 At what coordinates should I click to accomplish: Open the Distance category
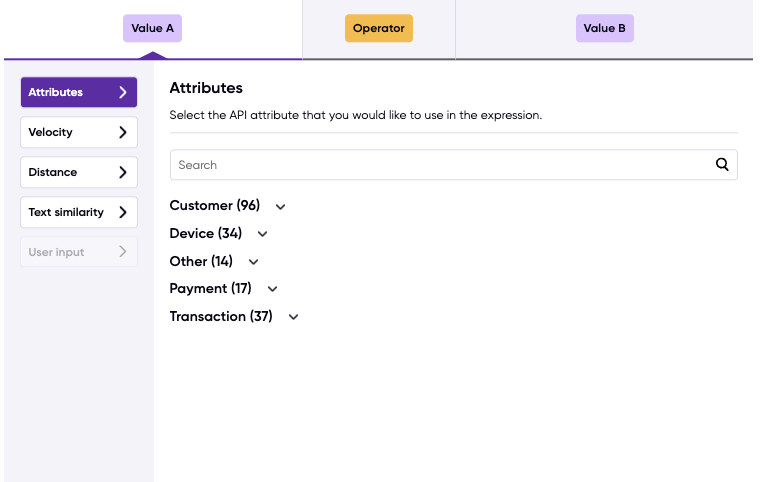pyautogui.click(x=79, y=172)
